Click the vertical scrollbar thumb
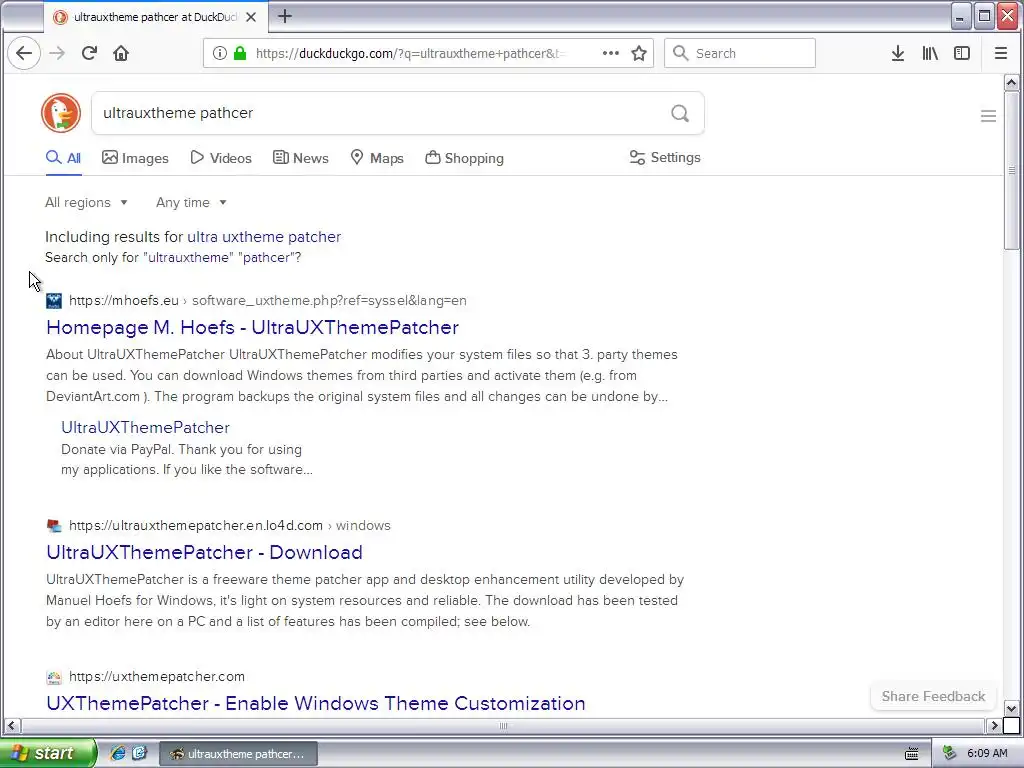Screen dimensions: 1024x768 tap(1012, 170)
